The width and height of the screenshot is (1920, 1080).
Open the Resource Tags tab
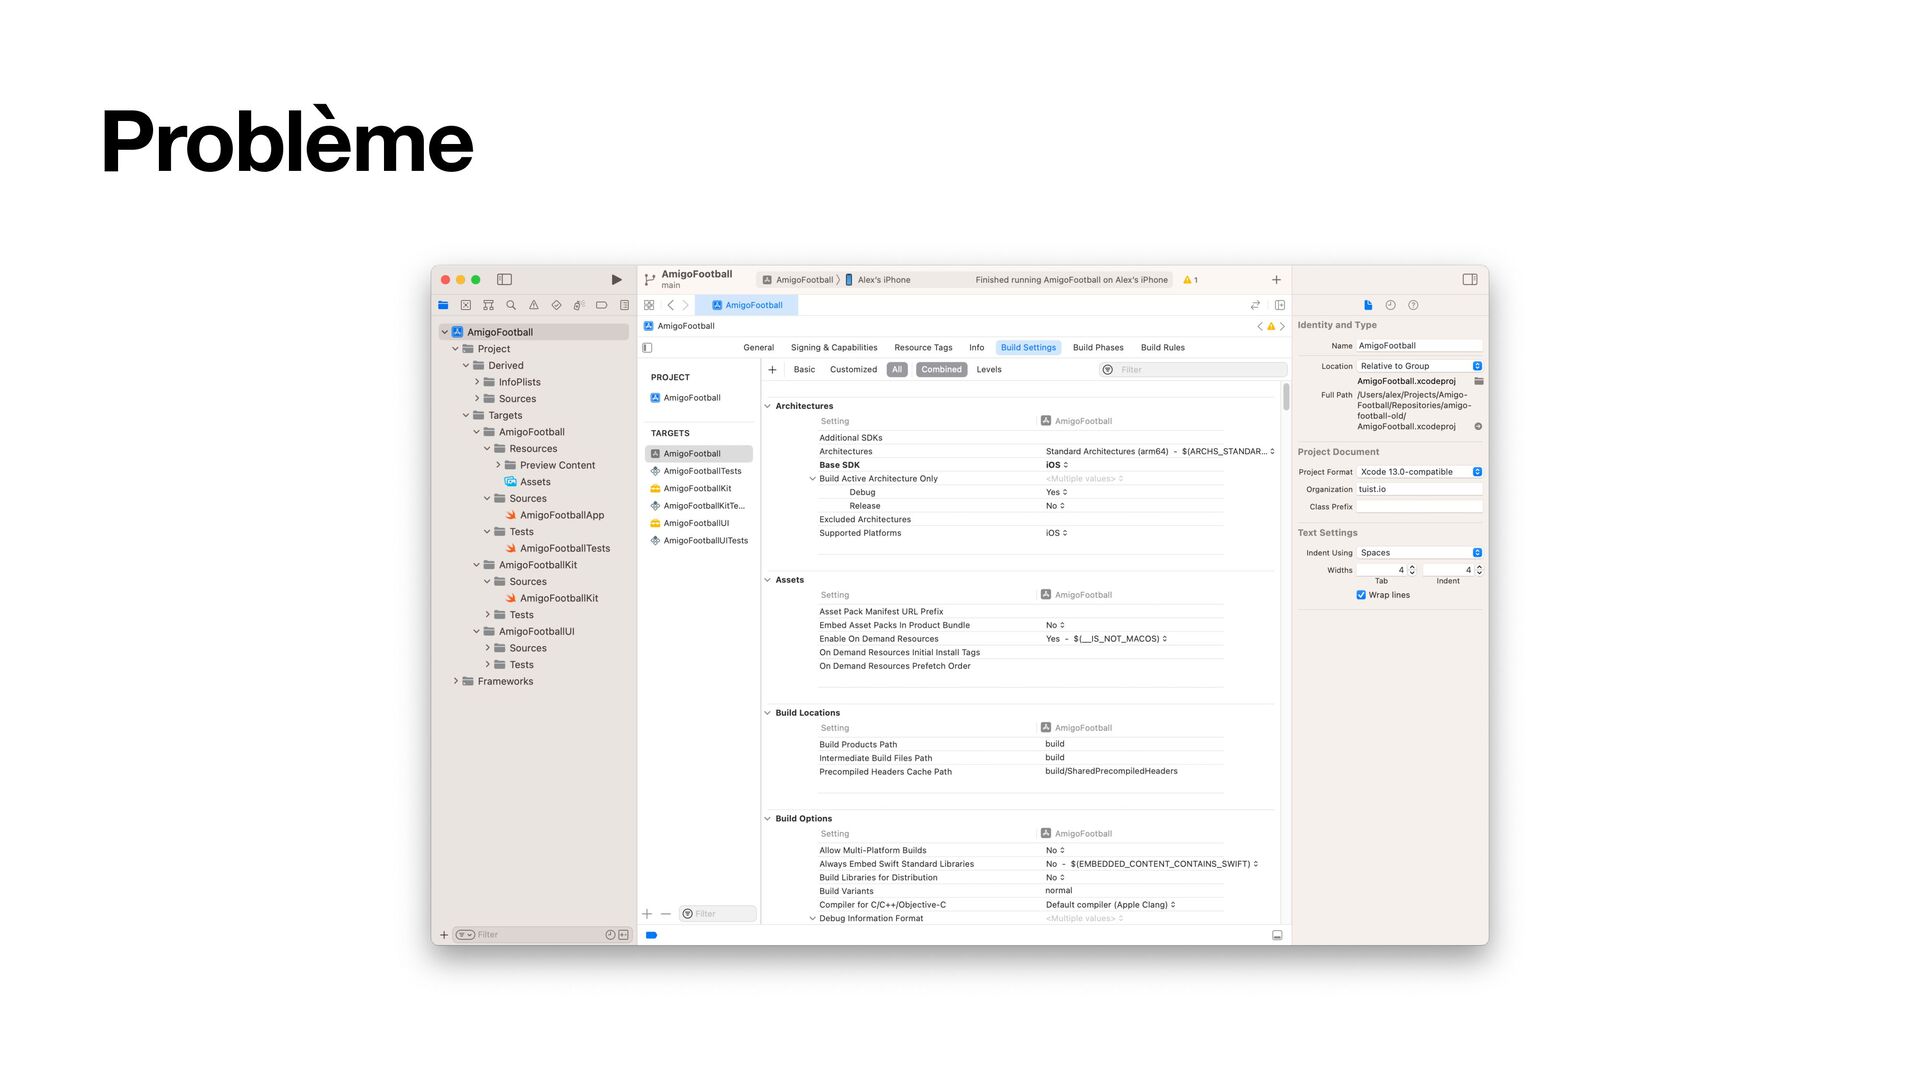(923, 348)
